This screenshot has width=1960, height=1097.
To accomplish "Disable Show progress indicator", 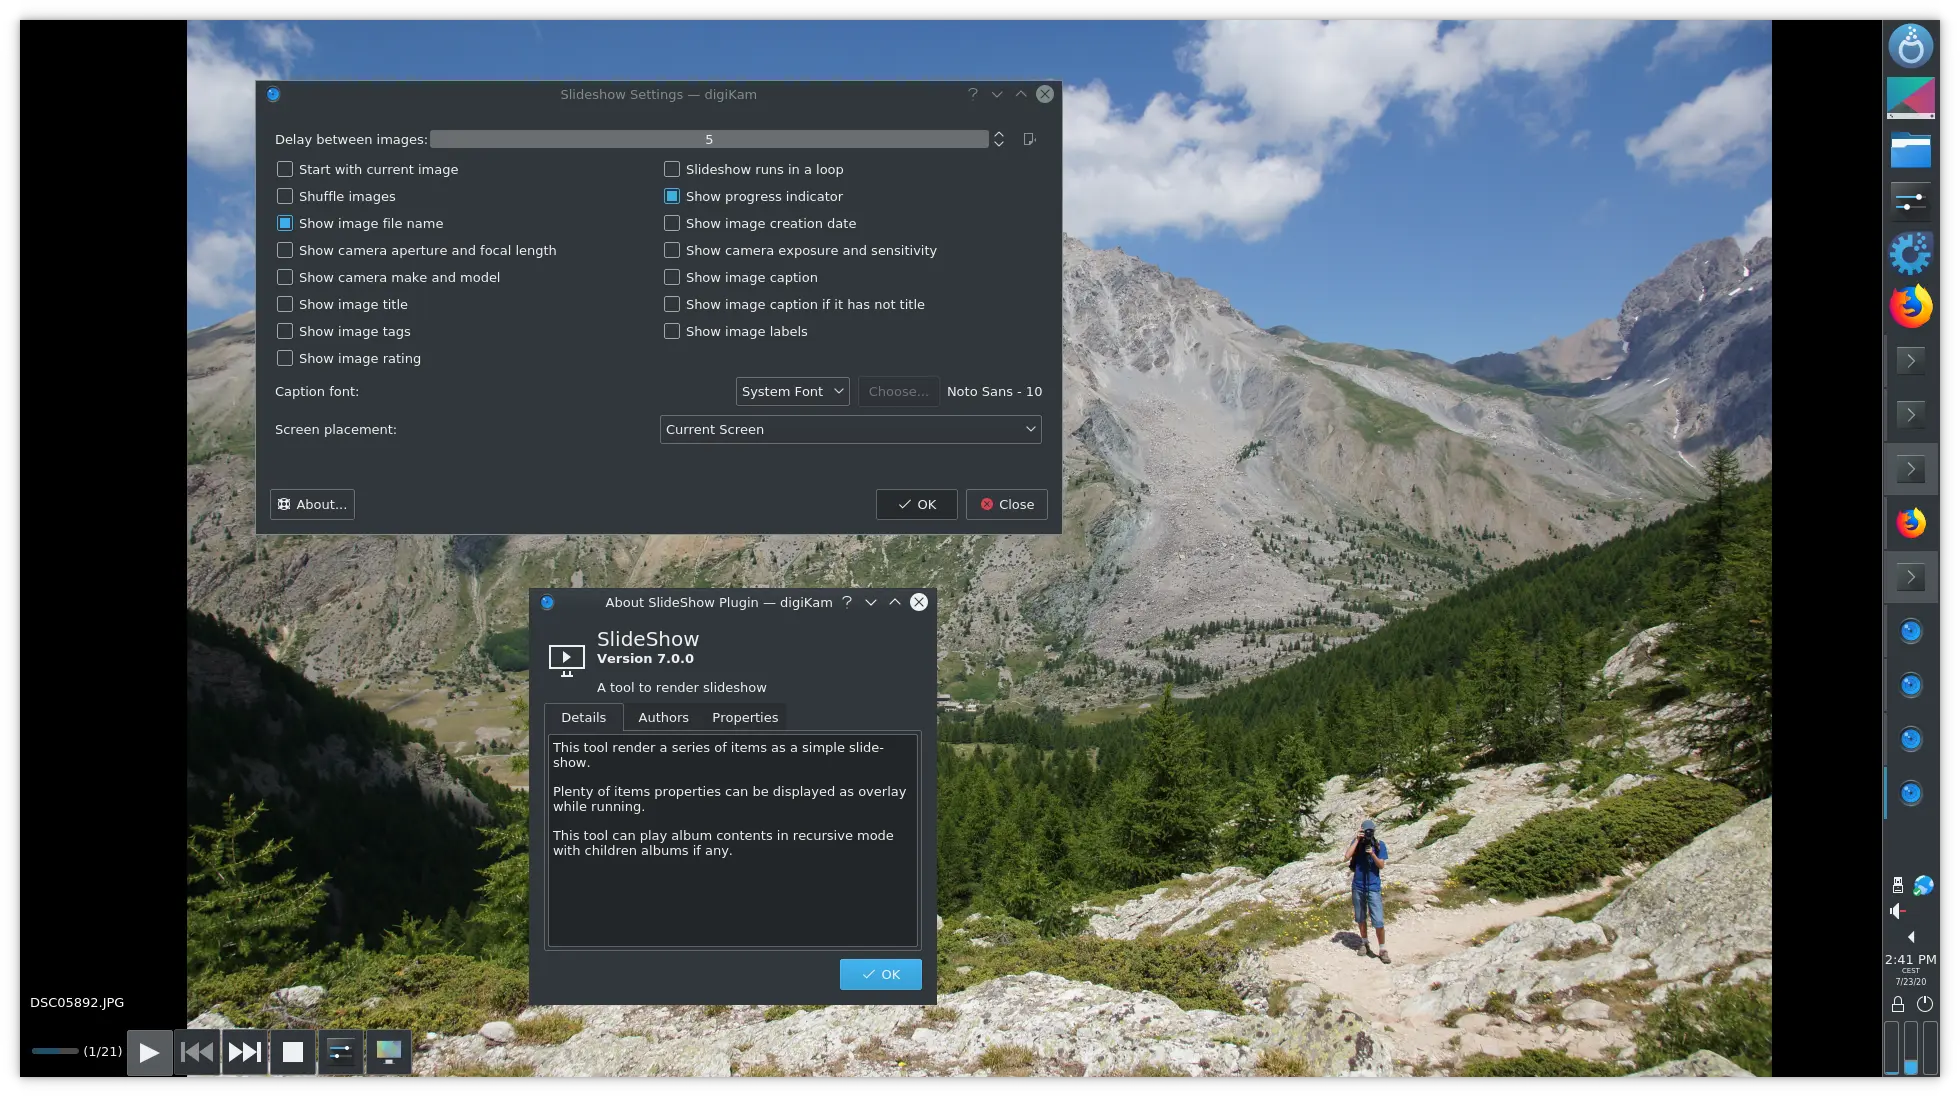I will [671, 196].
